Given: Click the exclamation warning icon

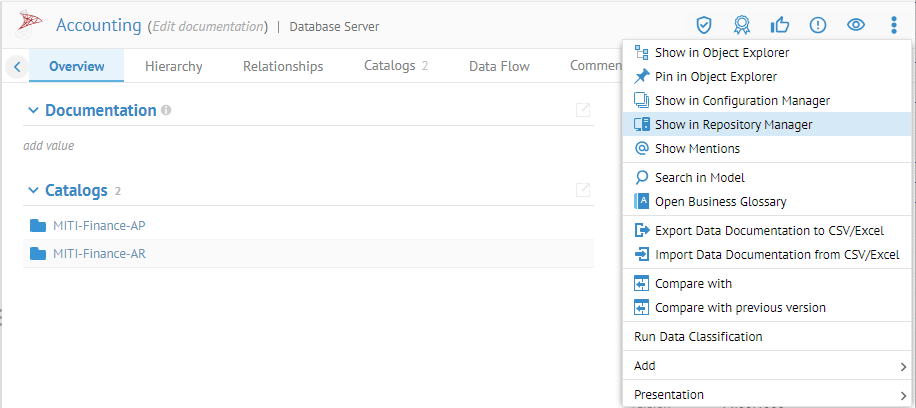Looking at the screenshot, I should click(817, 25).
